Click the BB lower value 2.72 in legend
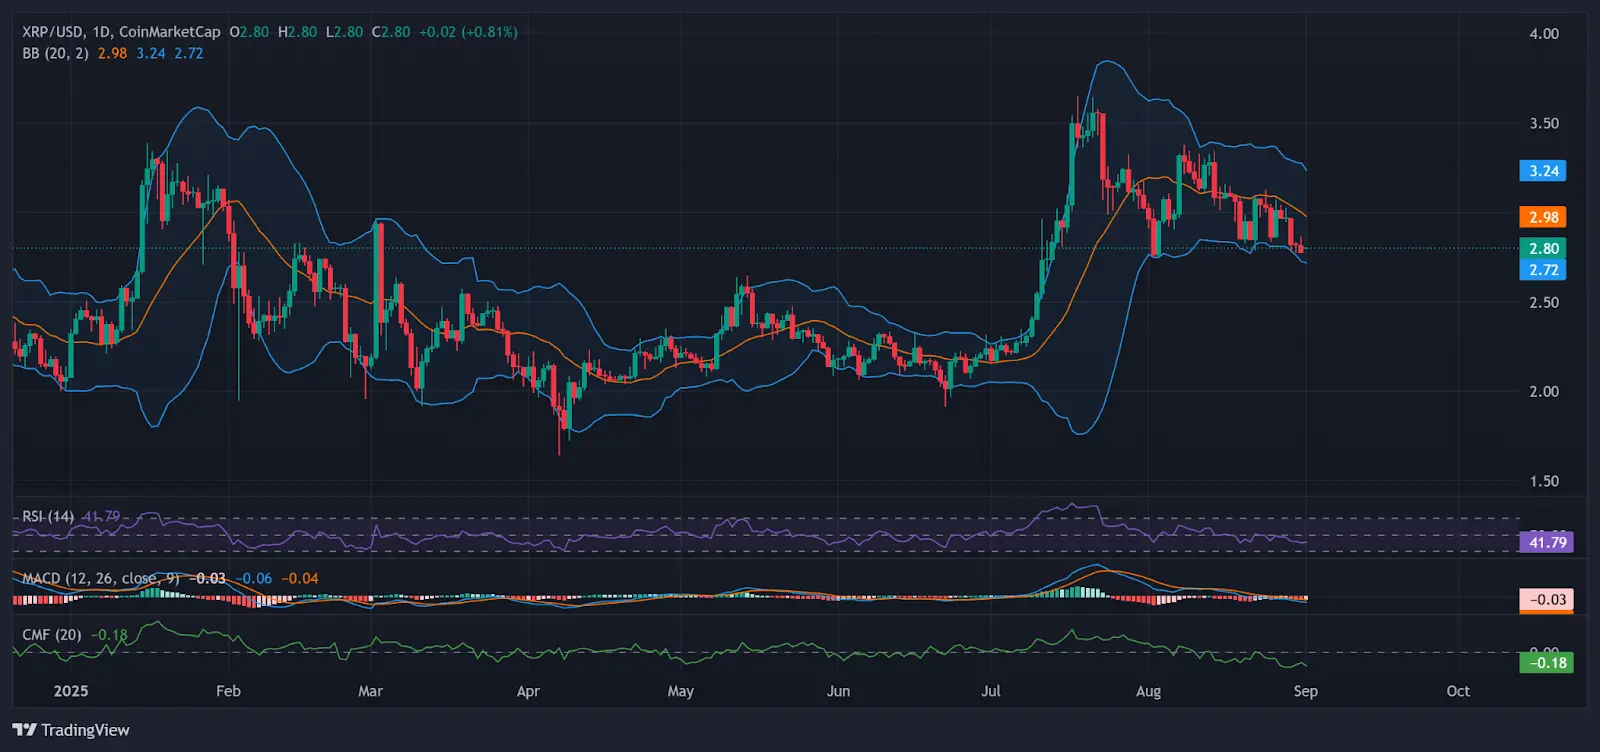 pos(189,53)
